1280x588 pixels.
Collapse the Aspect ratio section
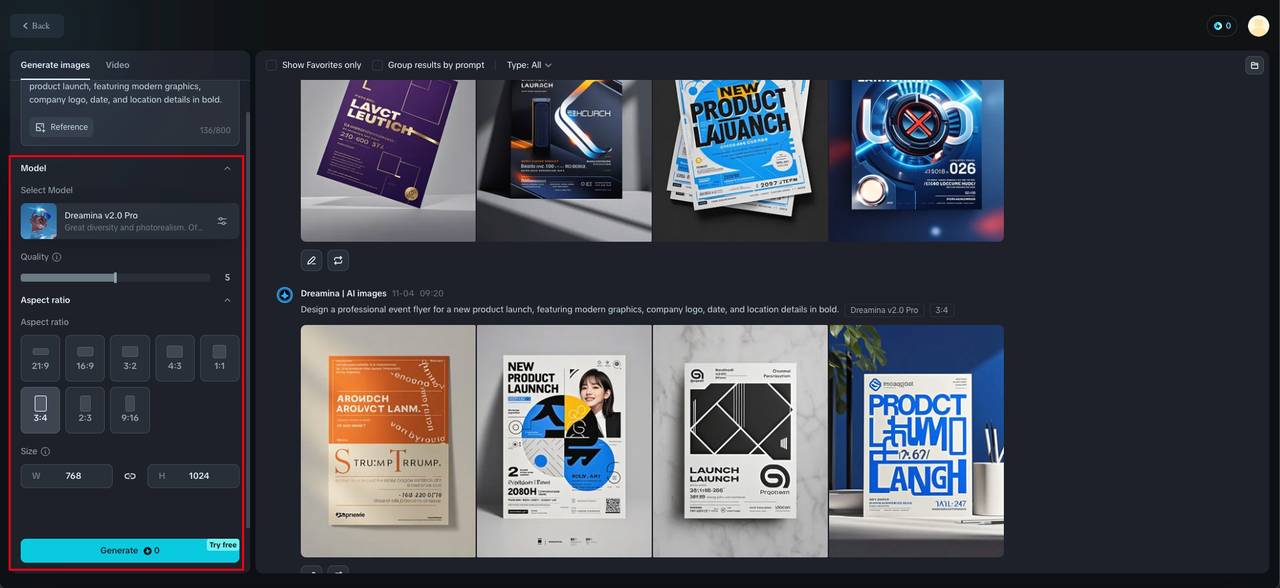(227, 300)
